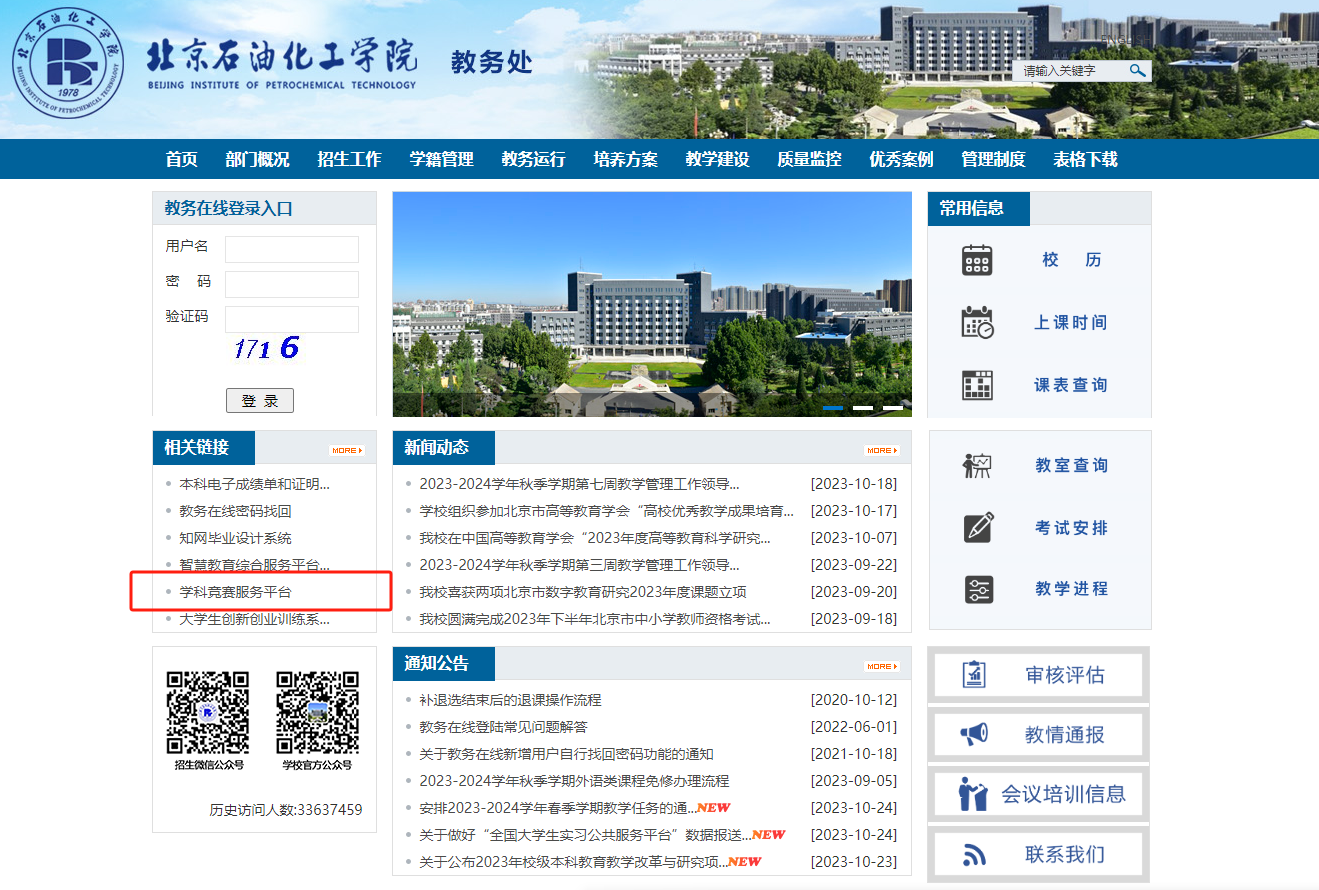Open the 招生工作 navigation menu
The image size is (1319, 890).
click(349, 160)
